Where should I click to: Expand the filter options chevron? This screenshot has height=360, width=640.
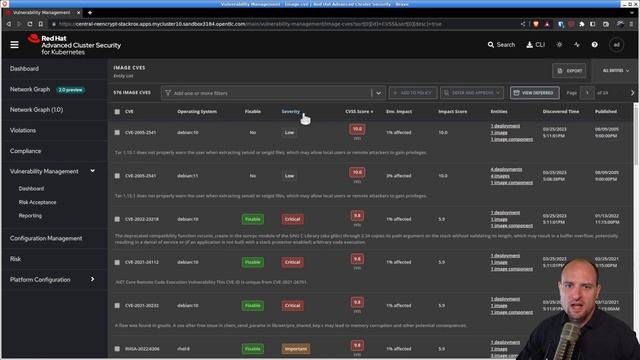378,93
